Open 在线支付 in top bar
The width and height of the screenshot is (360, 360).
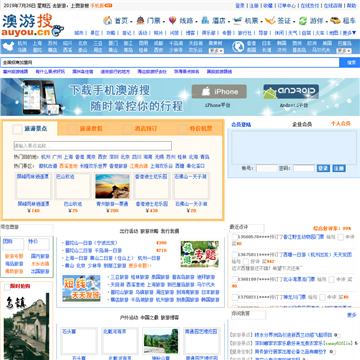click(x=310, y=6)
